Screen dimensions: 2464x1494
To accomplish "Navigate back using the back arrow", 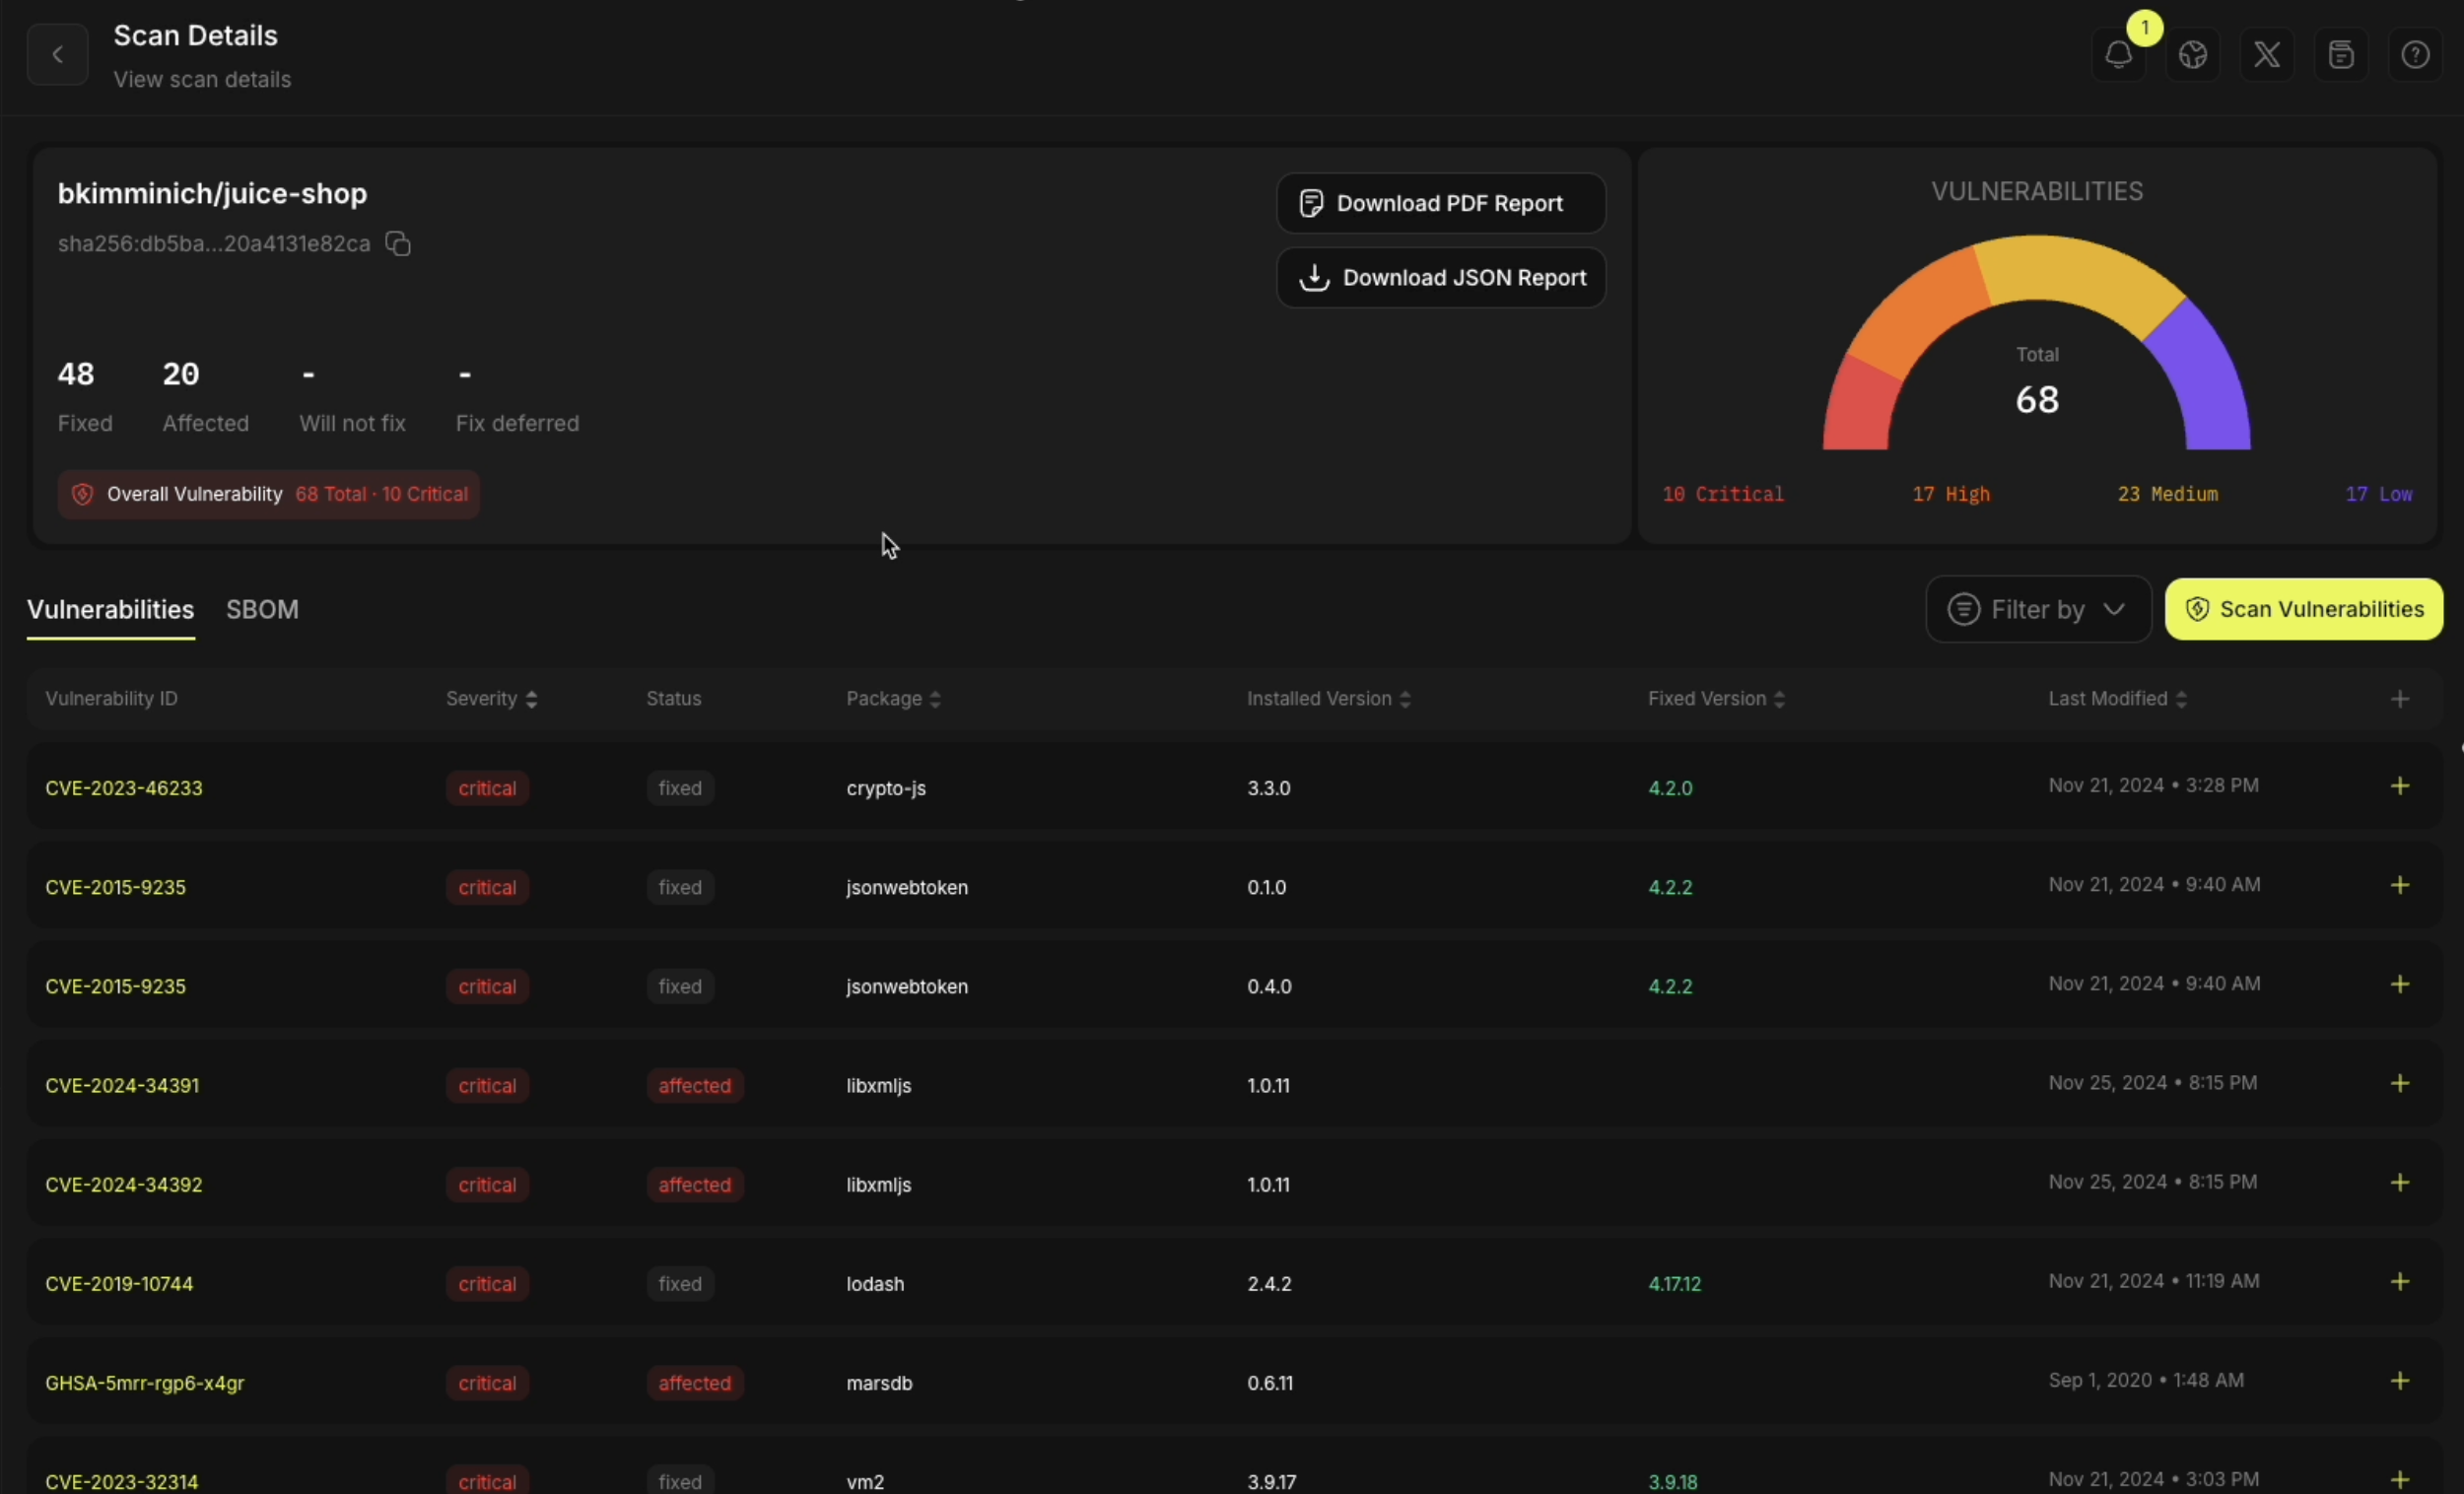I will coord(57,54).
